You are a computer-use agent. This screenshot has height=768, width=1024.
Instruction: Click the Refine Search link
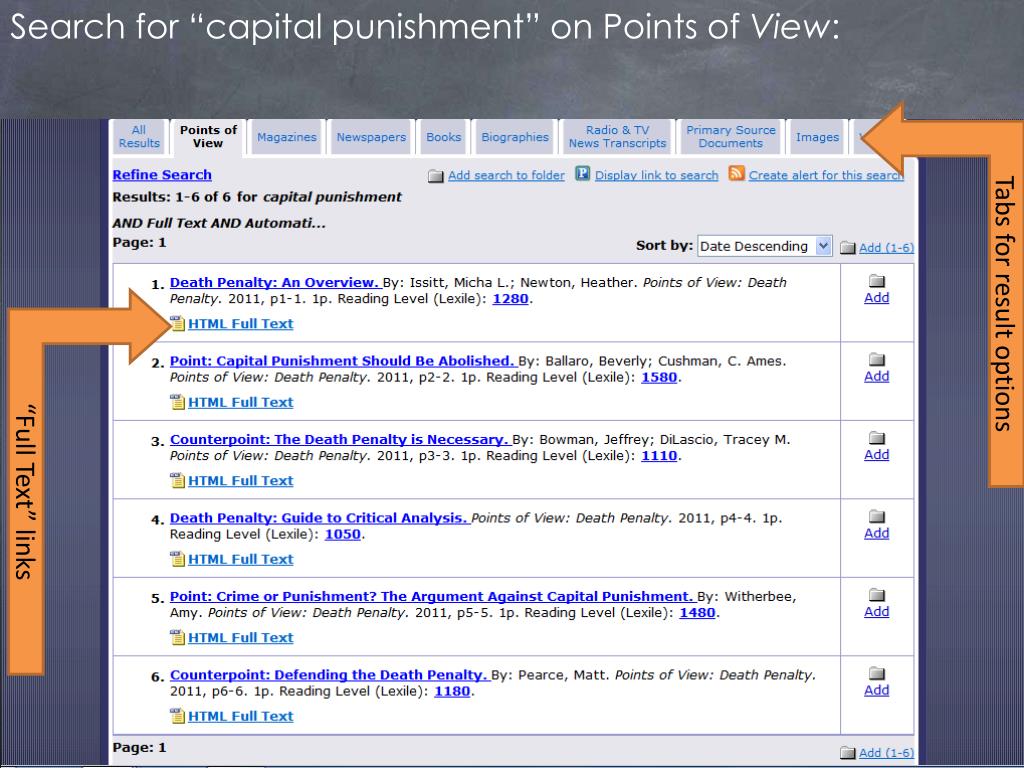[162, 175]
